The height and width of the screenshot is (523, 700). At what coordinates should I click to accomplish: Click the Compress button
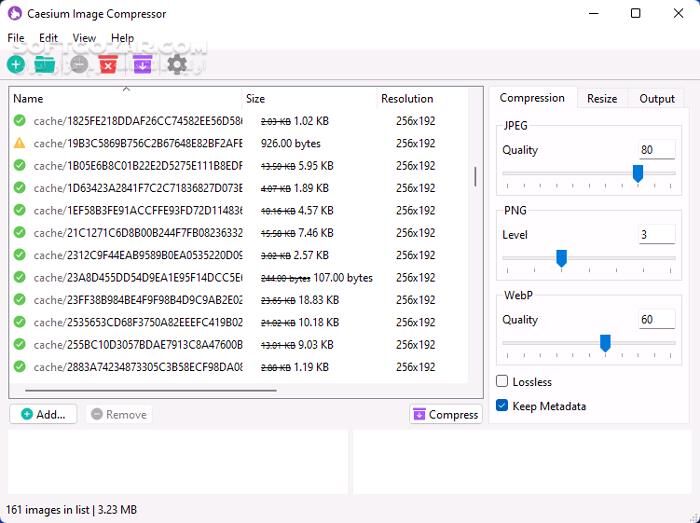tap(446, 414)
